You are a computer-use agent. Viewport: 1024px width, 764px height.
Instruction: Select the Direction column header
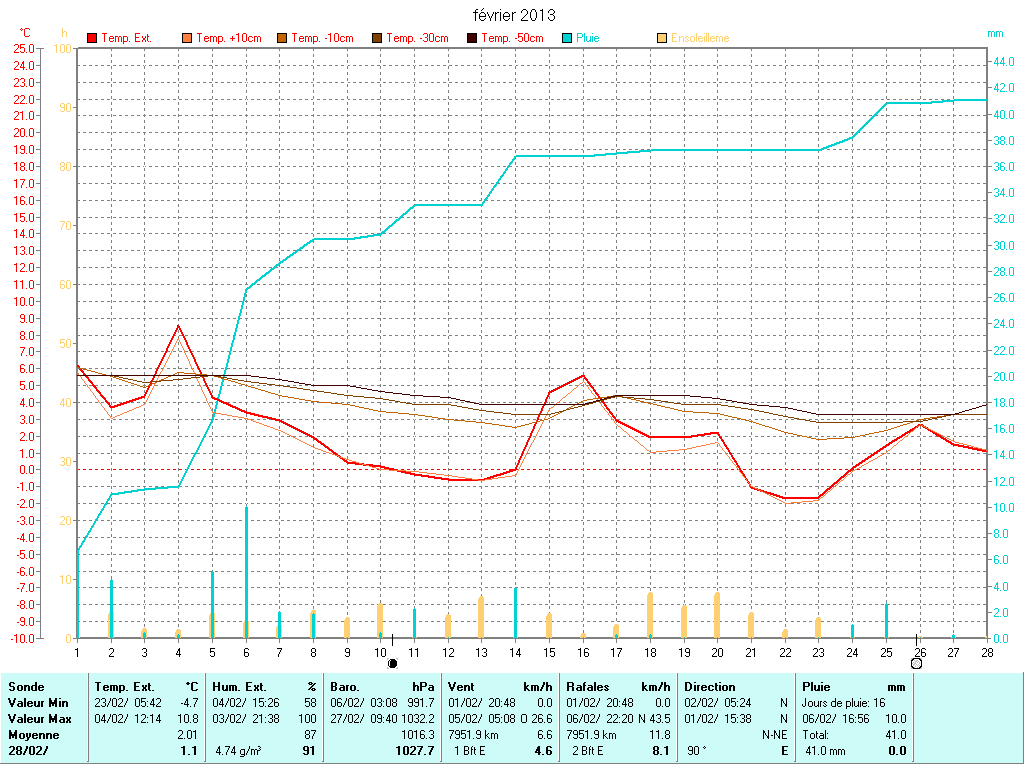(710, 687)
